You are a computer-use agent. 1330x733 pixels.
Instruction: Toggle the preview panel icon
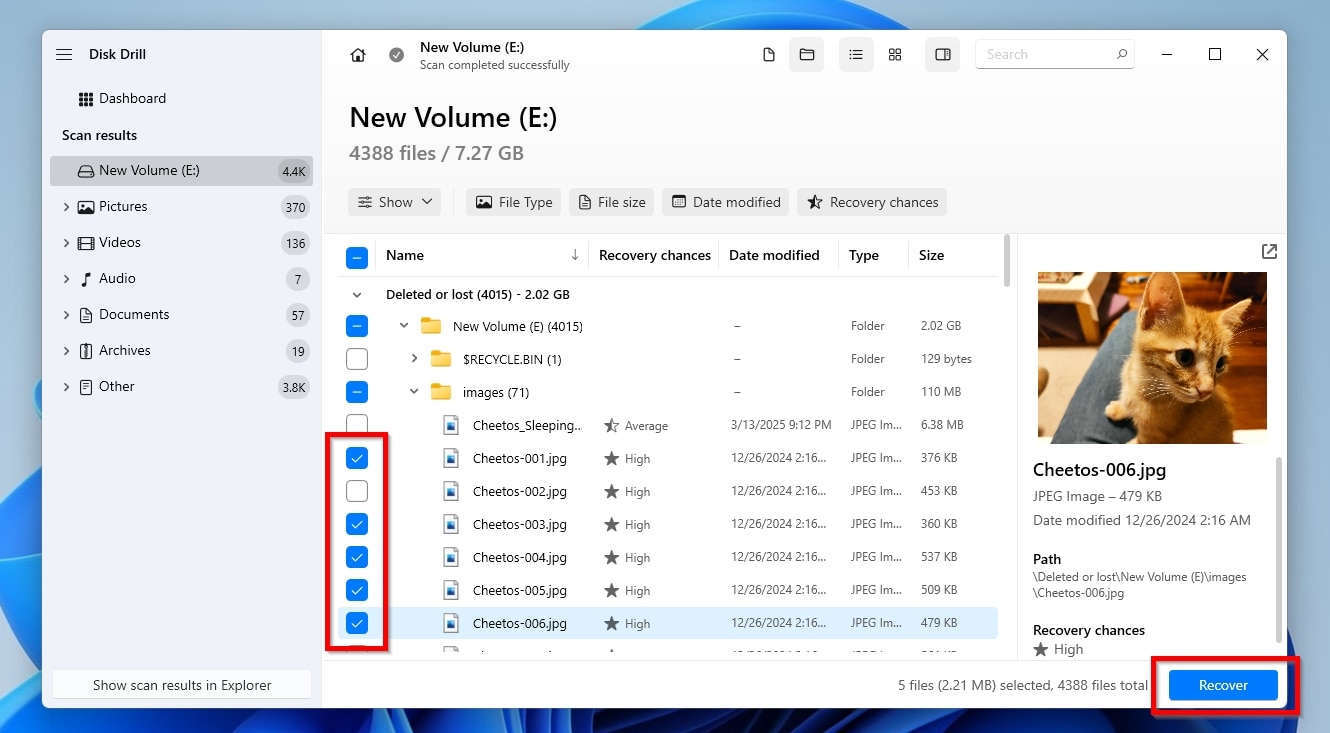click(x=943, y=55)
